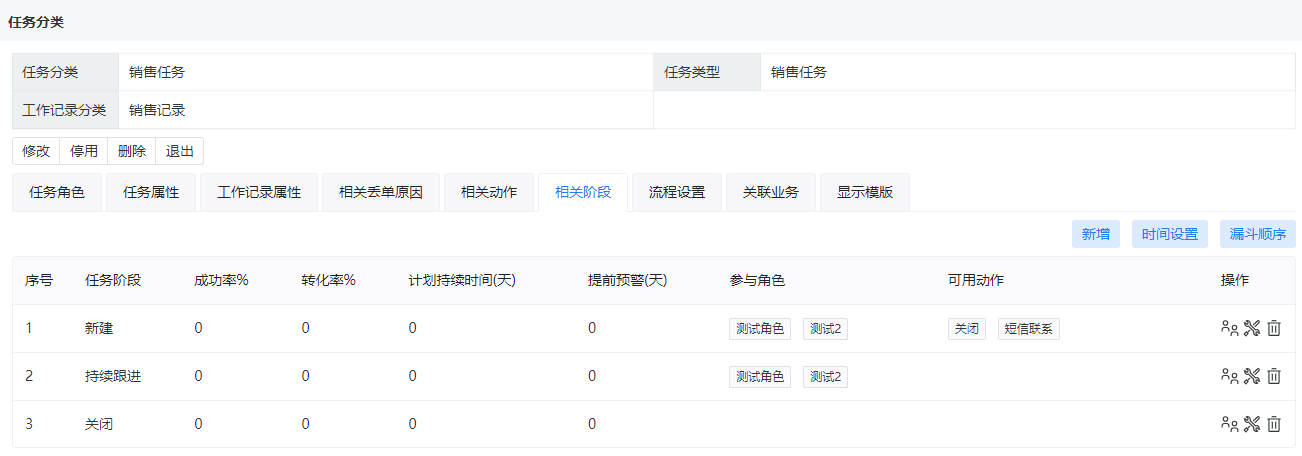The image size is (1302, 456).
Task: Delete the 持续跟进 stage via trash icon
Action: pyautogui.click(x=1274, y=376)
